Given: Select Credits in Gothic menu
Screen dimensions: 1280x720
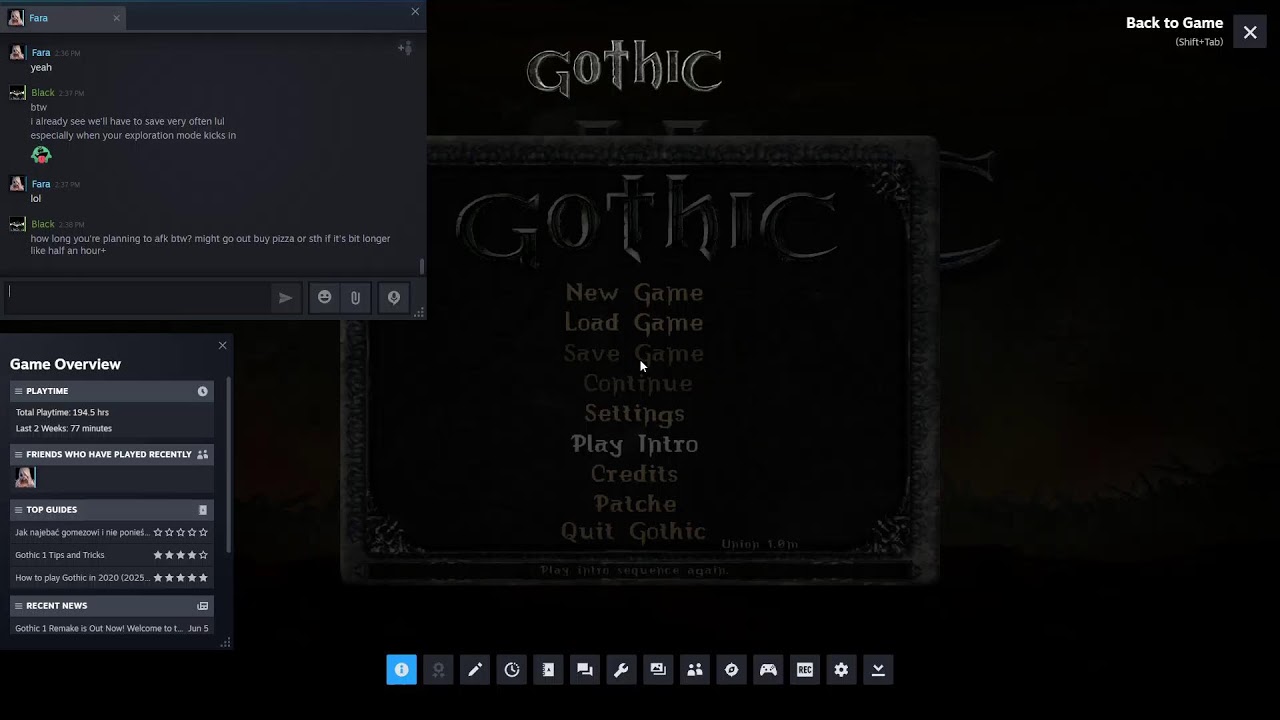Looking at the screenshot, I should click(634, 474).
